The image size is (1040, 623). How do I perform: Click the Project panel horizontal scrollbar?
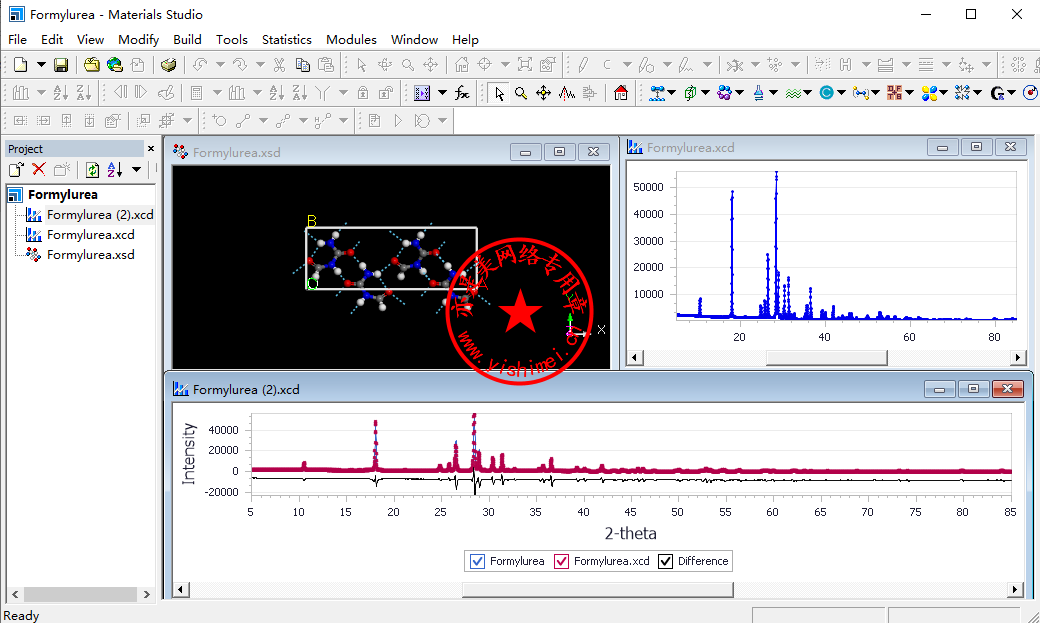tap(81, 594)
